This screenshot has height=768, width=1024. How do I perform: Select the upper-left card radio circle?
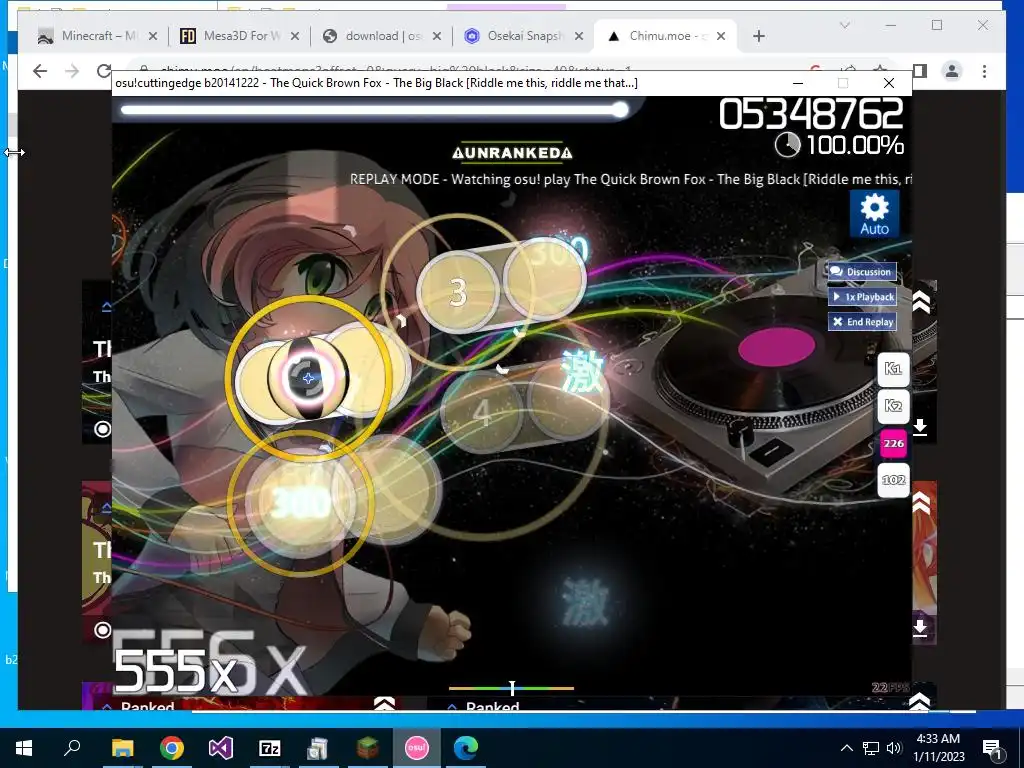click(103, 429)
